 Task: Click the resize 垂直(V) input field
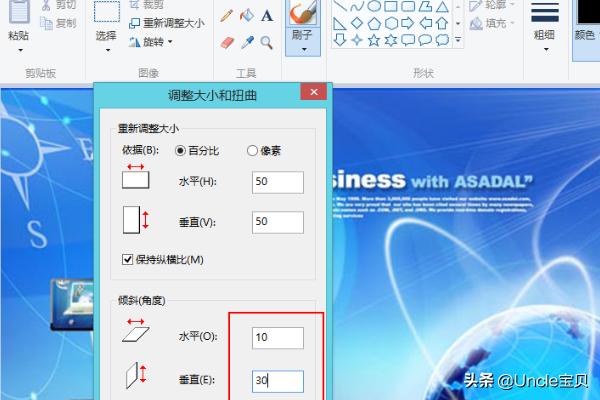click(x=278, y=222)
